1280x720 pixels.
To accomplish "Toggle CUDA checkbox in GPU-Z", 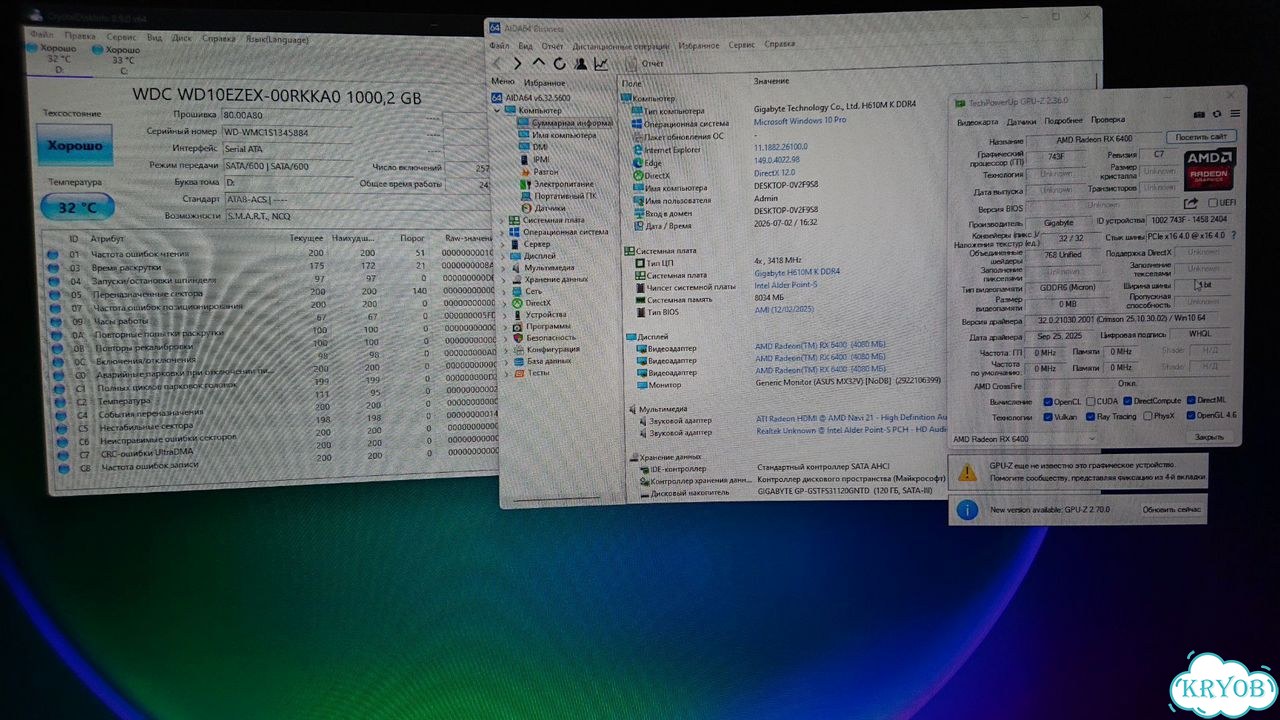I will [1091, 401].
